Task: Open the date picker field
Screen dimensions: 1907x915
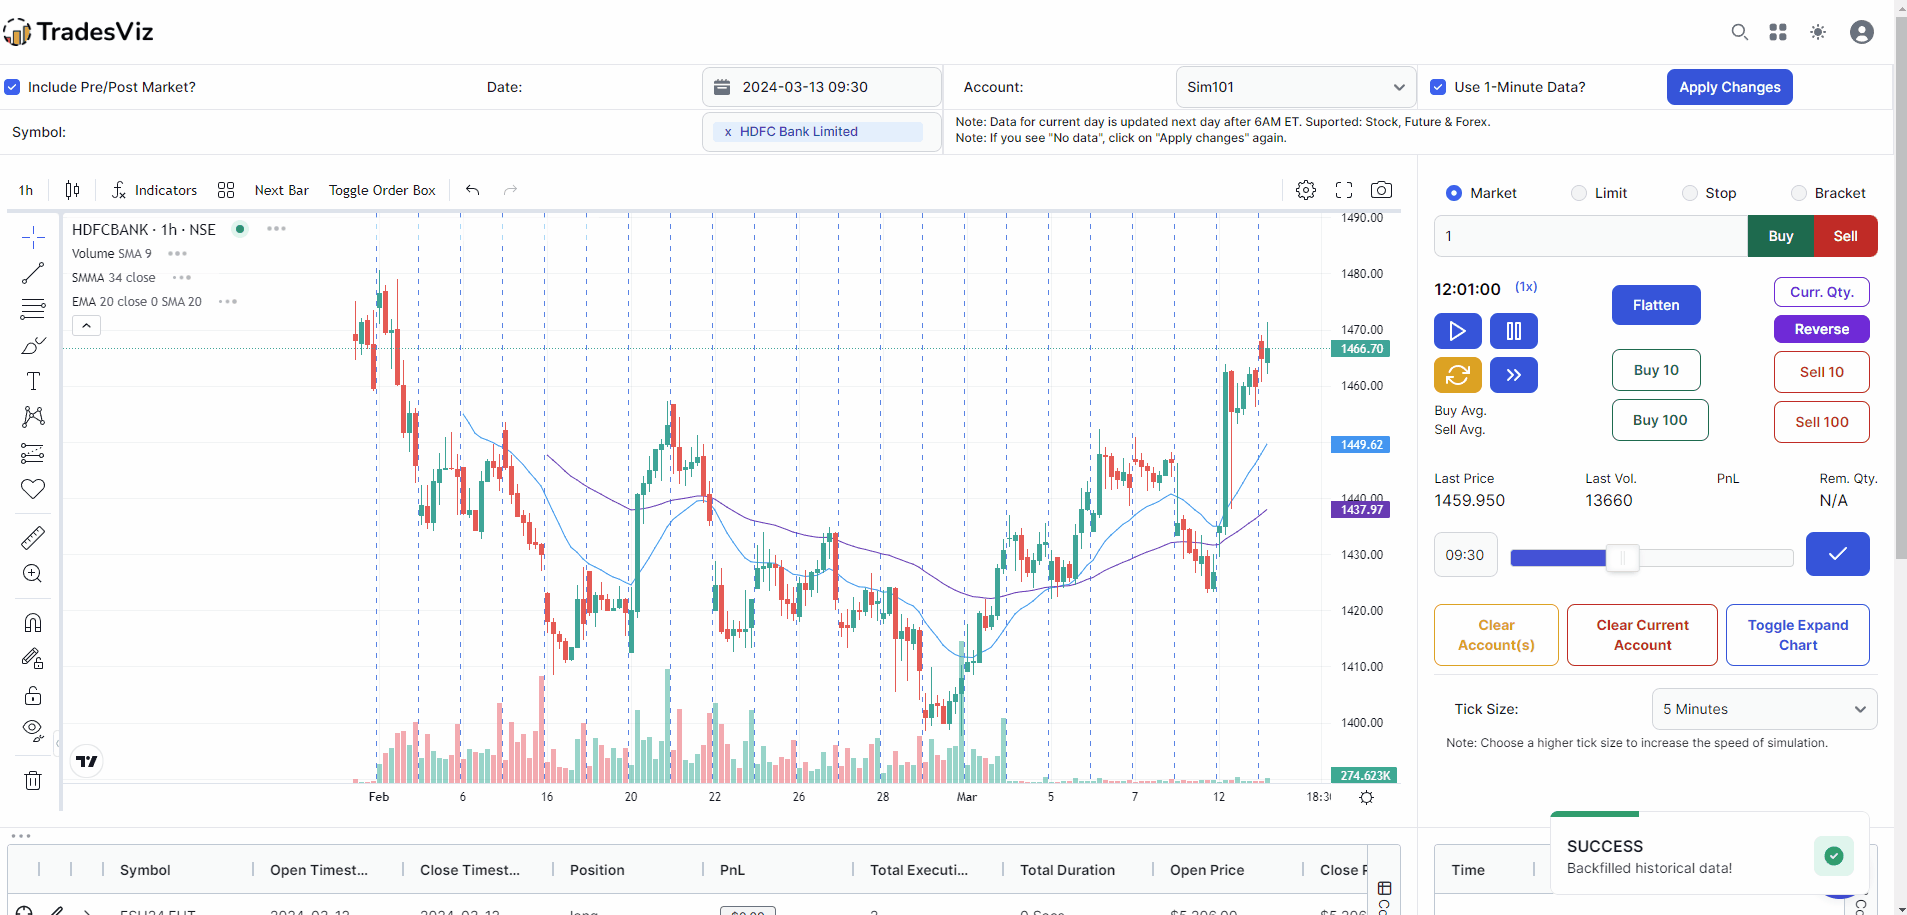Action: 822,87
